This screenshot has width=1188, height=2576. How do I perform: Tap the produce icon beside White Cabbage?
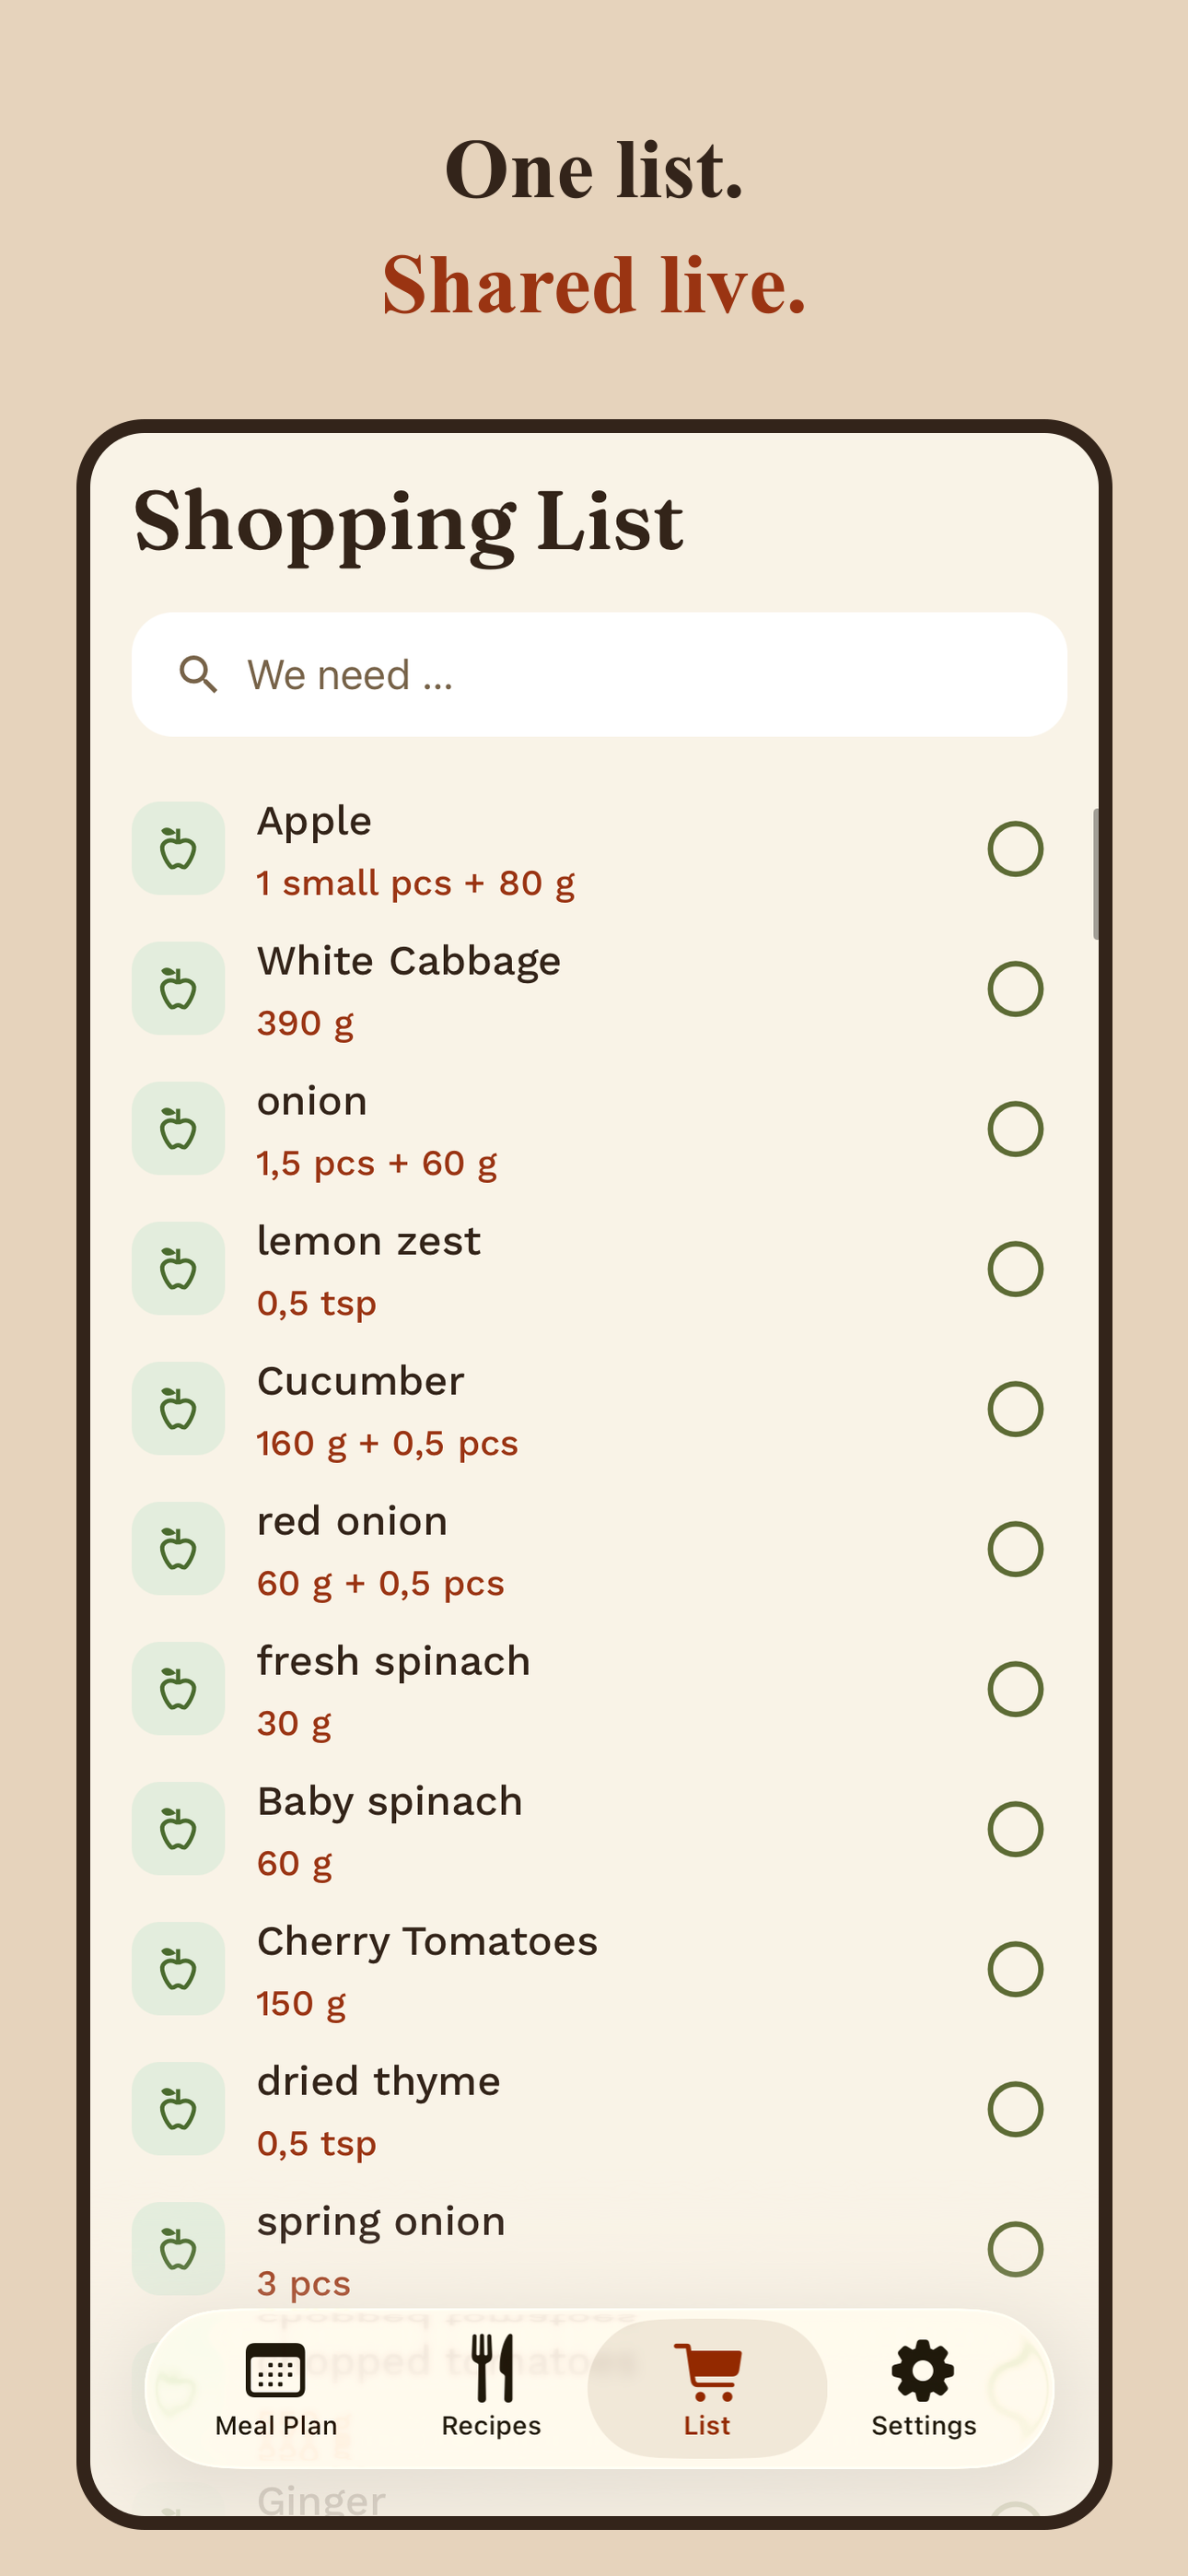click(178, 989)
